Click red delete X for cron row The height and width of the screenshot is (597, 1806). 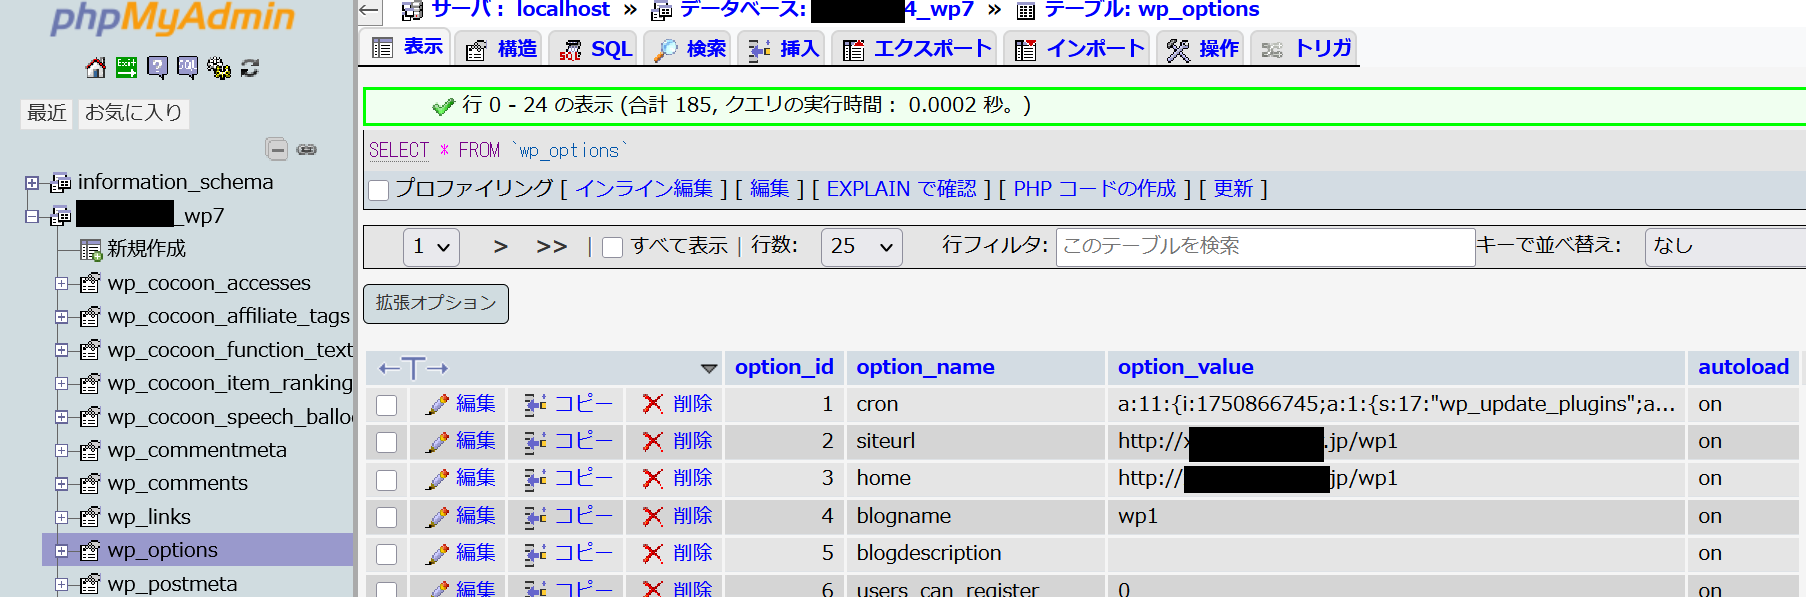pyautogui.click(x=653, y=404)
